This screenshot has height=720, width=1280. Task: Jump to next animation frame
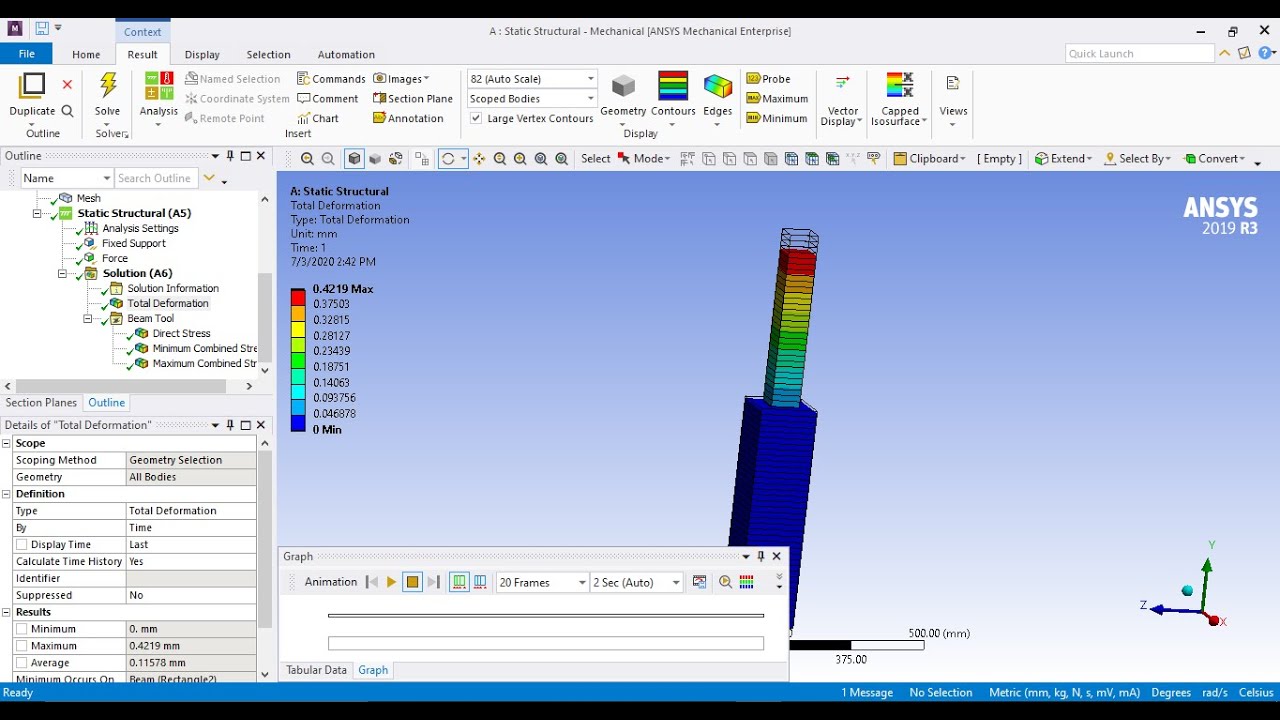pos(433,582)
